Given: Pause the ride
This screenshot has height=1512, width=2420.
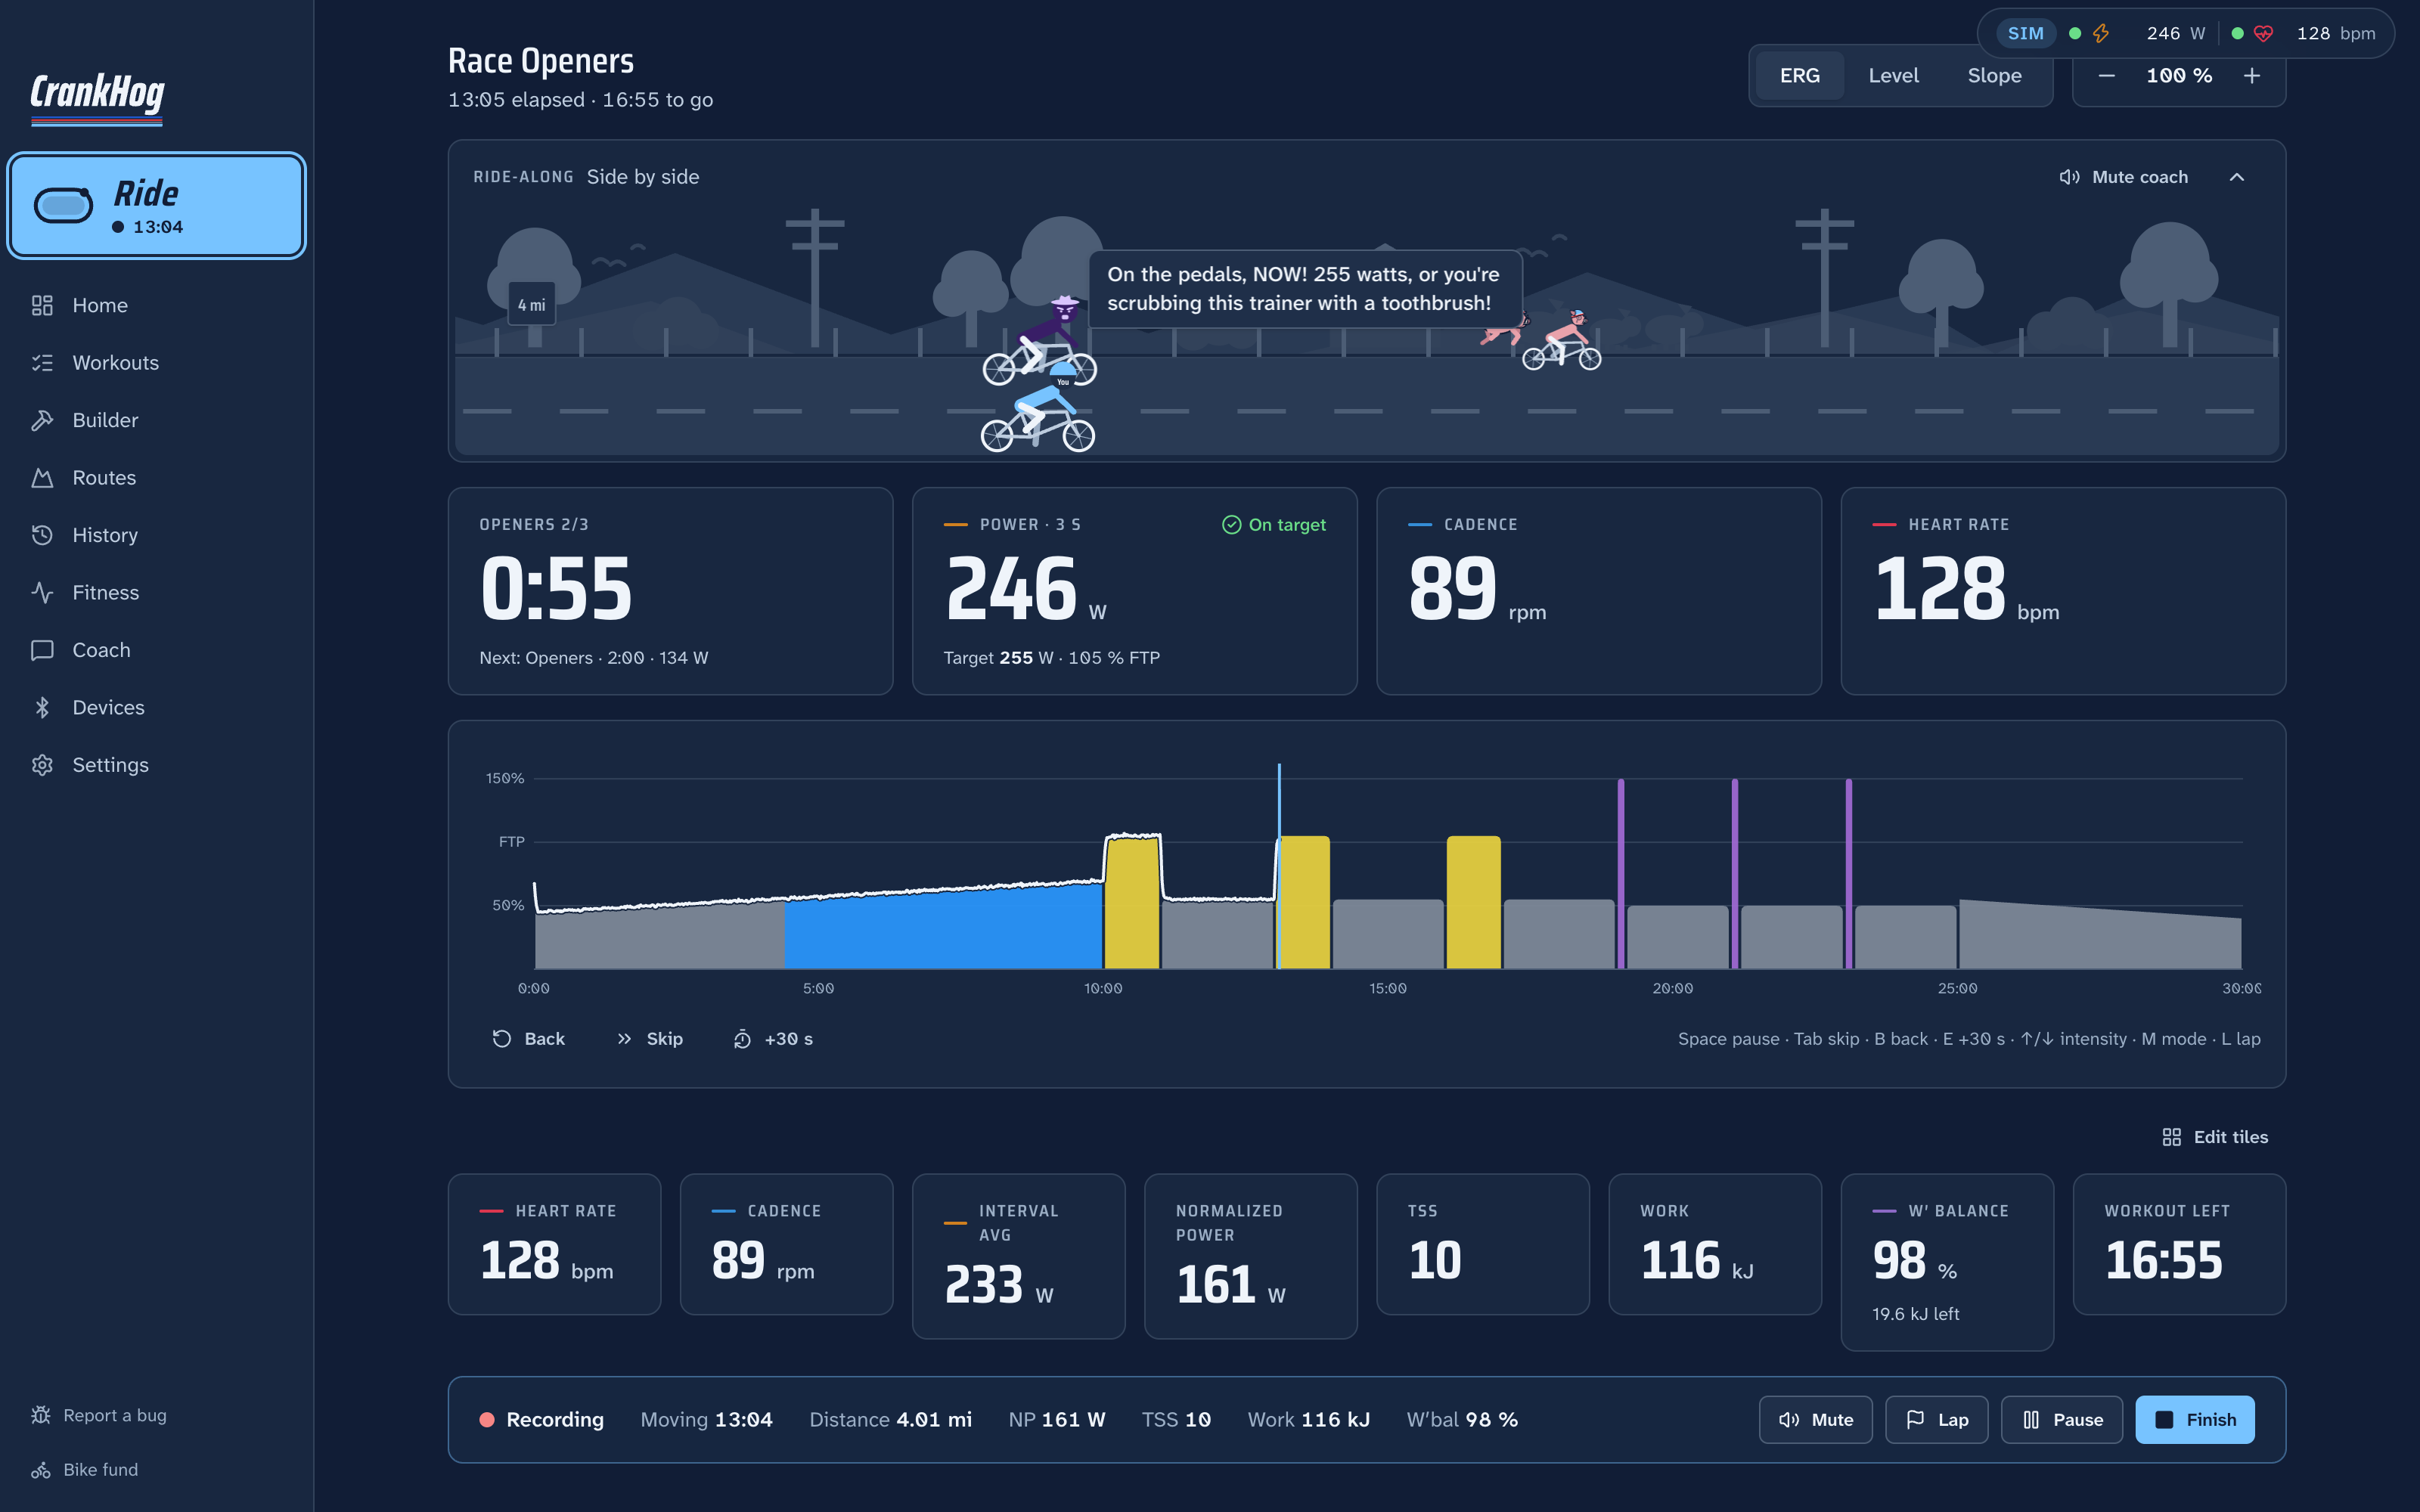Looking at the screenshot, I should pos(2062,1420).
